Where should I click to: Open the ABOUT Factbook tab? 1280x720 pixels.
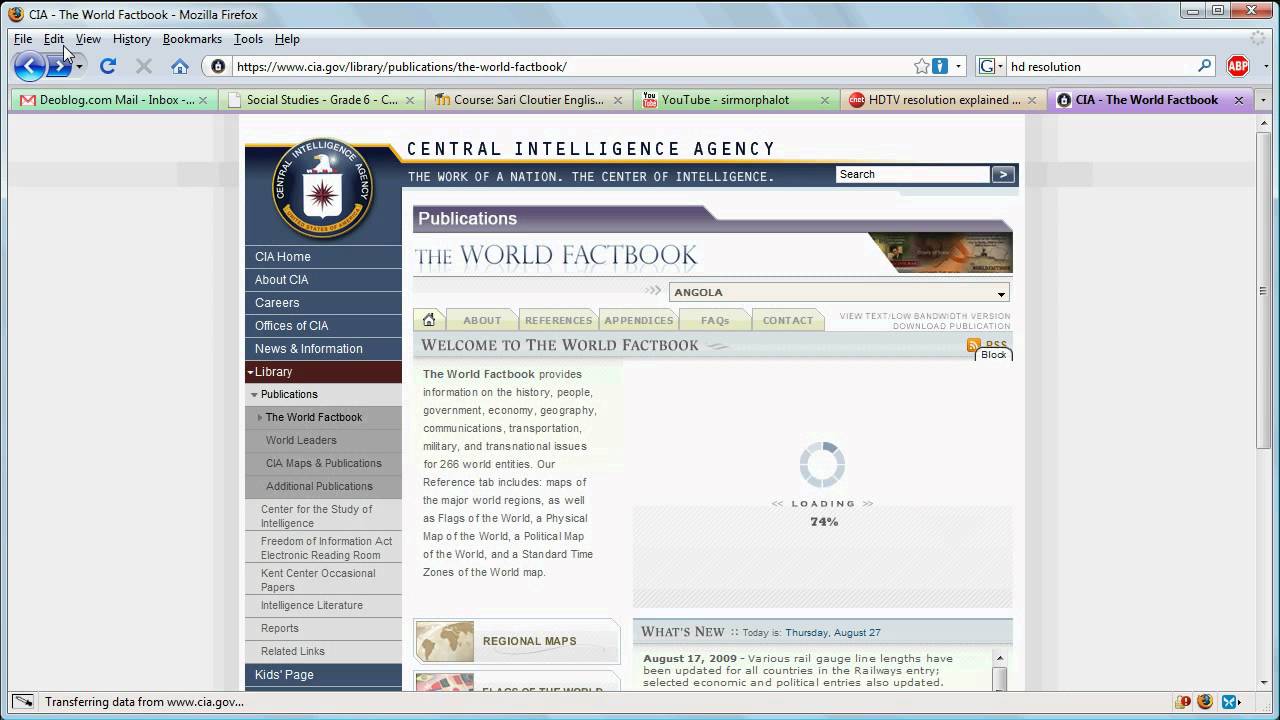[x=482, y=320]
